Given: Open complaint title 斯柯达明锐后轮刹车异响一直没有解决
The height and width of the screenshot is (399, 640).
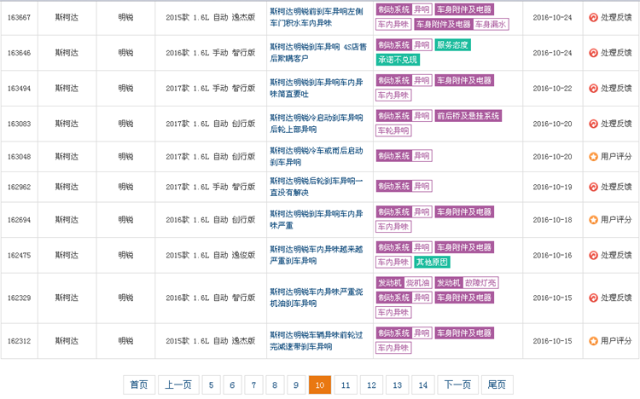Looking at the screenshot, I should coord(316,186).
